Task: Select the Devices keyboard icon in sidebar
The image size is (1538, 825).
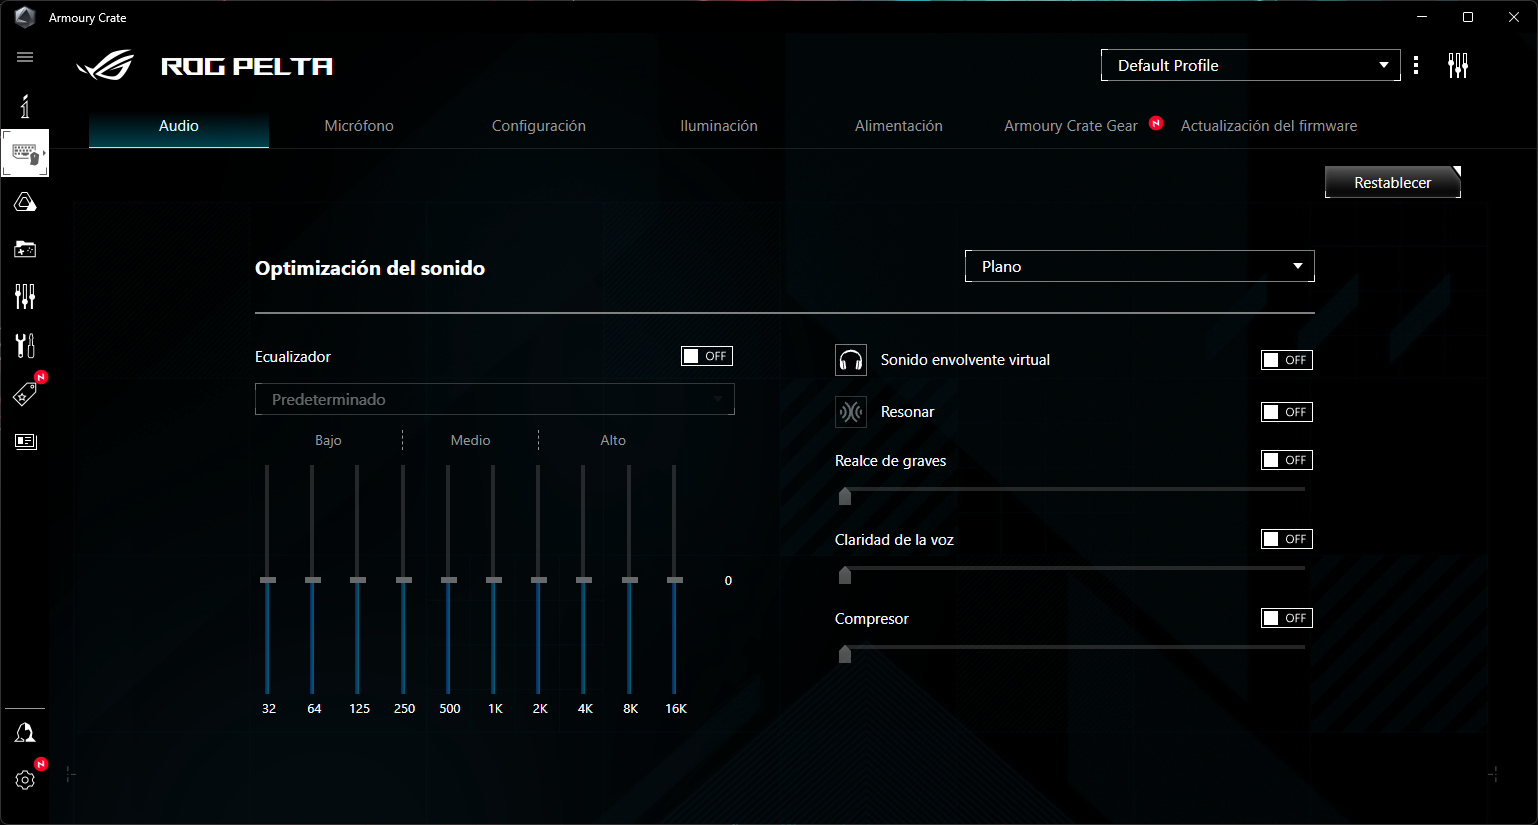Action: 25,153
